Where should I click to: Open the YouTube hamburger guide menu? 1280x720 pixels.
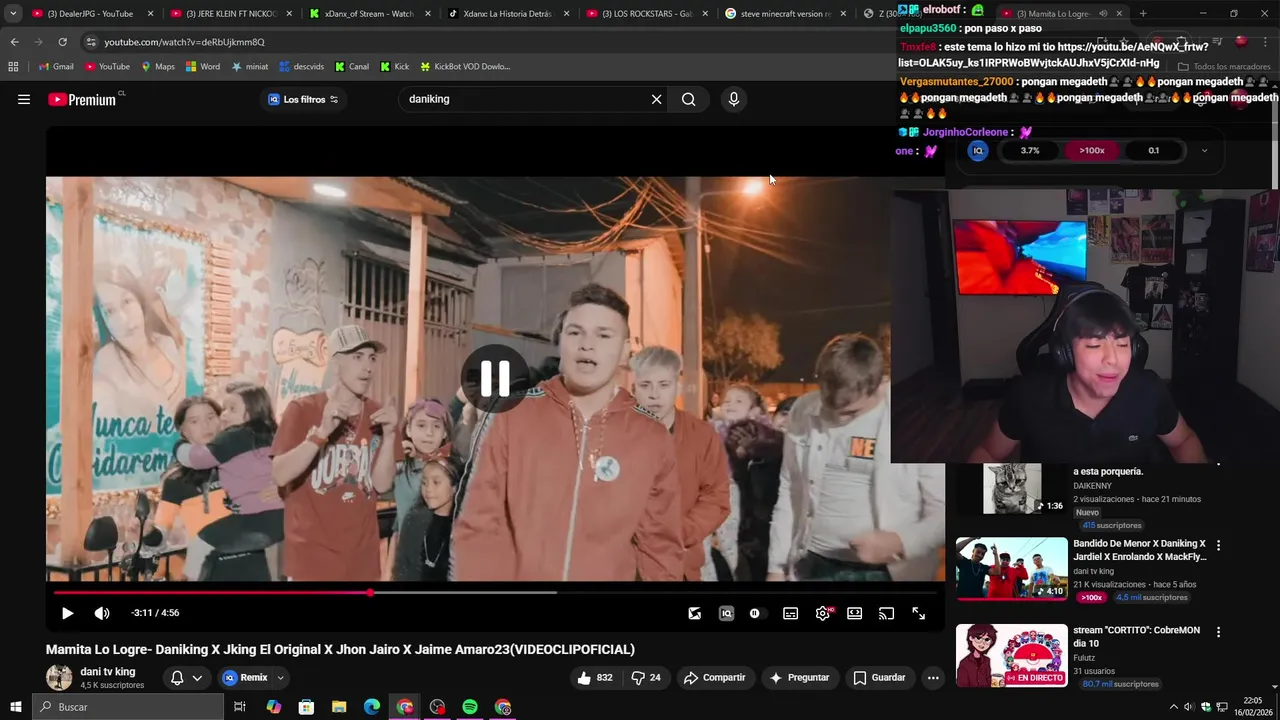(24, 99)
